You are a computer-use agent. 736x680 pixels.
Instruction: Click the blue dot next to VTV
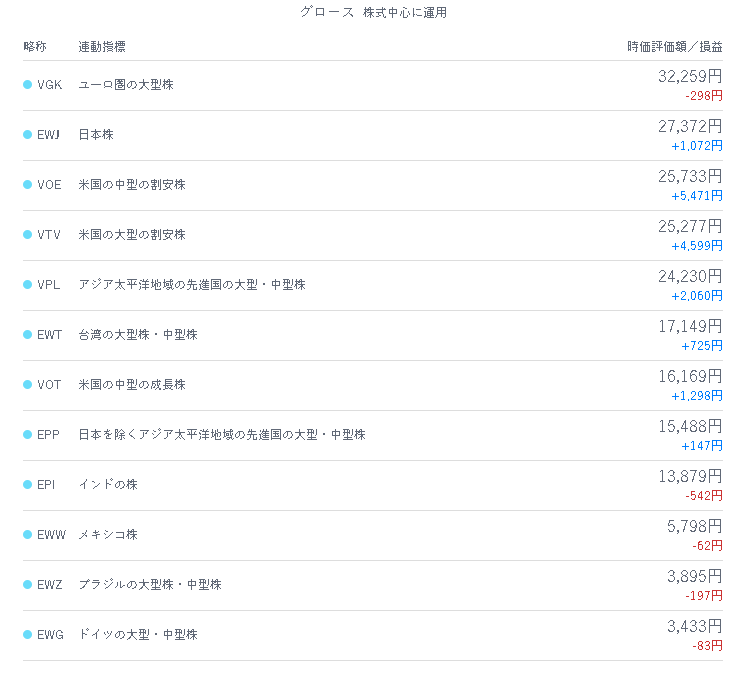tap(27, 235)
